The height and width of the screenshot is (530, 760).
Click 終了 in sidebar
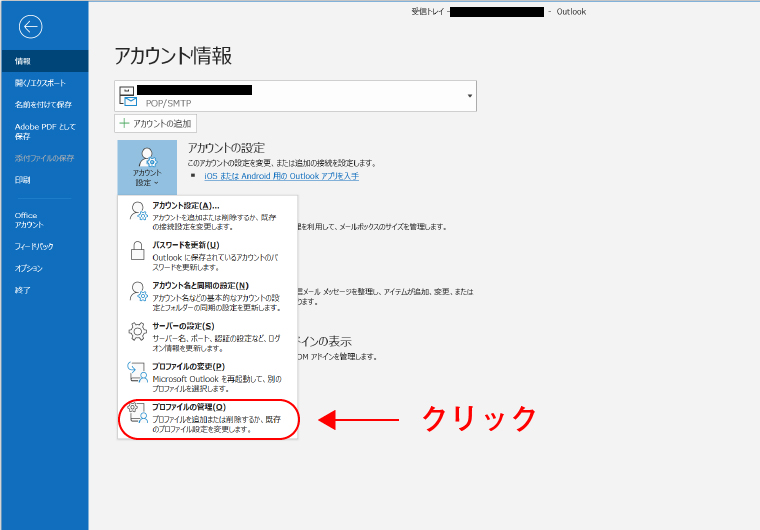pyautogui.click(x=45, y=290)
